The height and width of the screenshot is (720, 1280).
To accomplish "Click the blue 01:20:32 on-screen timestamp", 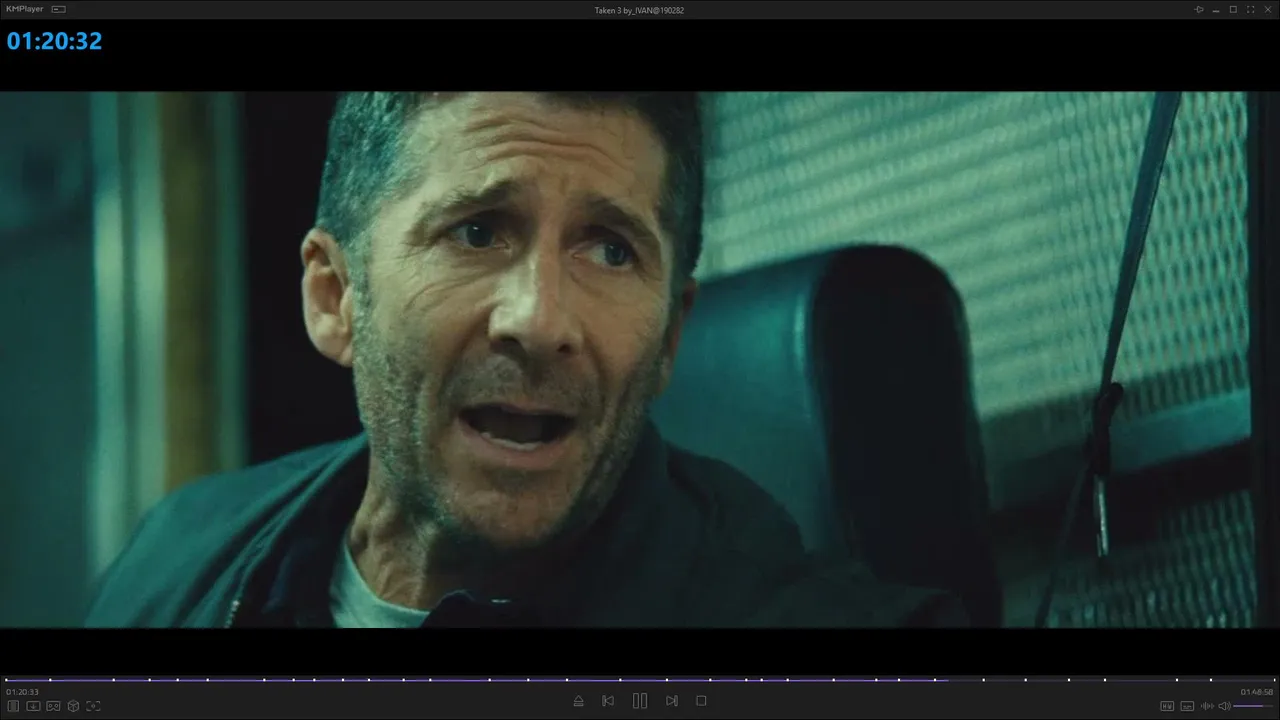I will pos(55,41).
